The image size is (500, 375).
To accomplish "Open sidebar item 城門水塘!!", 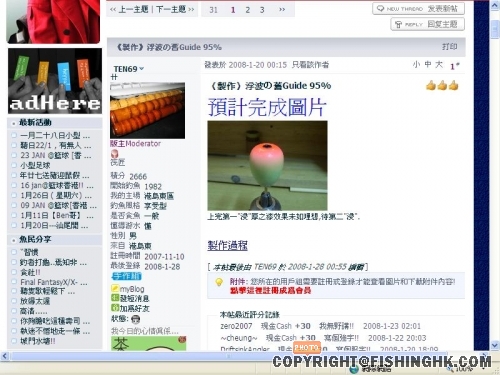I will coord(38,341).
